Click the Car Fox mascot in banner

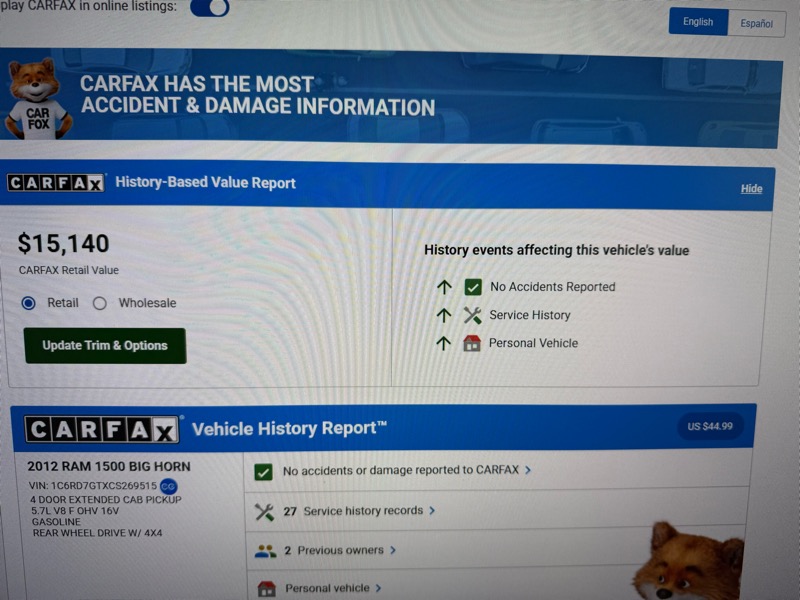(x=37, y=99)
